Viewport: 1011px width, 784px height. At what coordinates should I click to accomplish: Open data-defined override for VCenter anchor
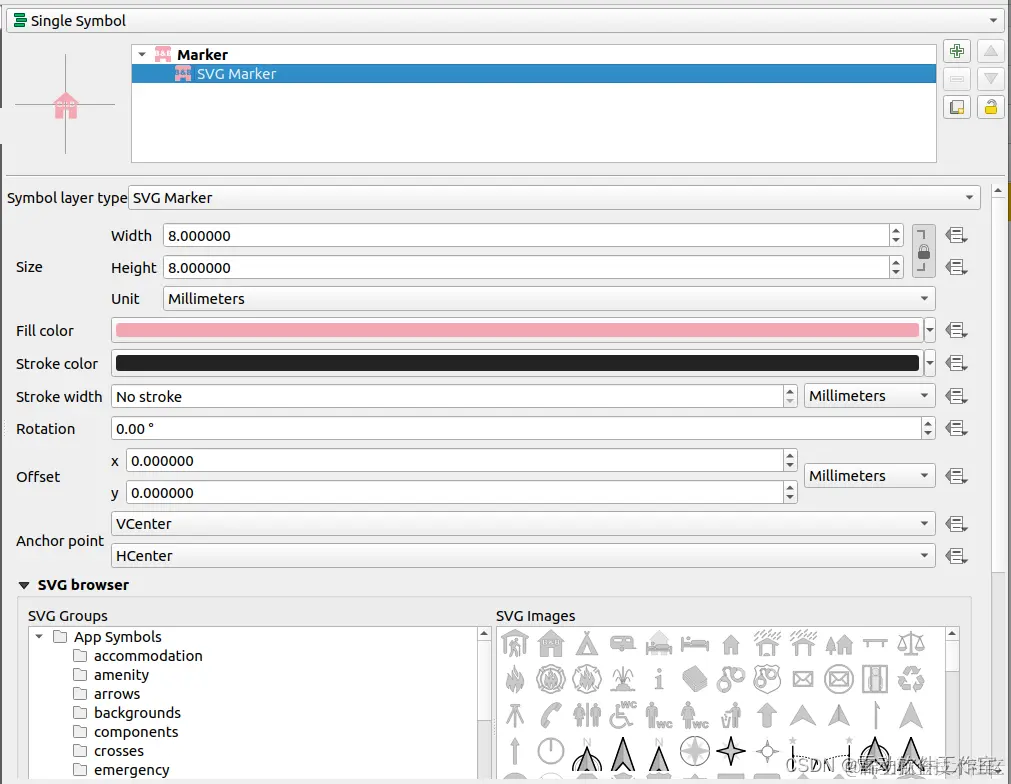click(956, 524)
